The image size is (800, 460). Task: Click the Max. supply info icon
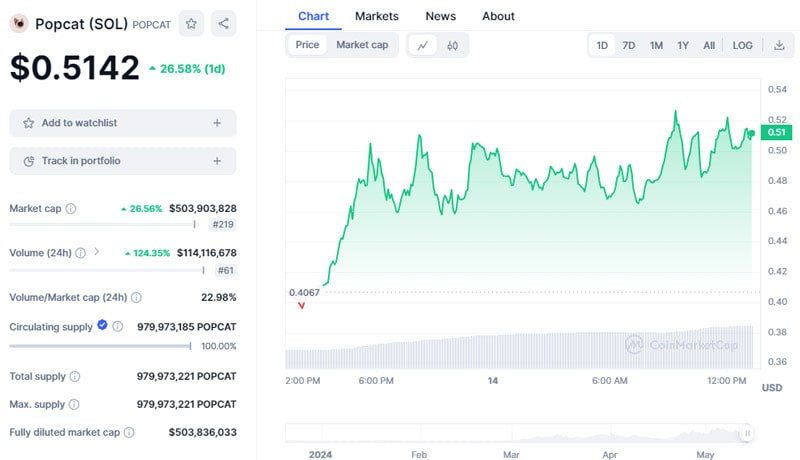coord(74,404)
